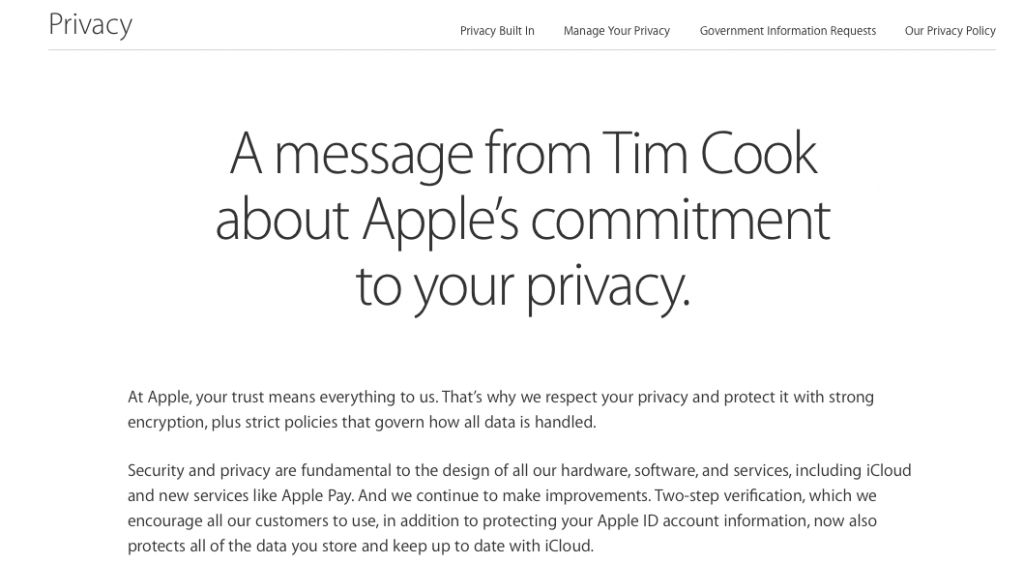Click the headline line "A message from Tim Cook"
The width and height of the screenshot is (1024, 563).
(x=522, y=155)
